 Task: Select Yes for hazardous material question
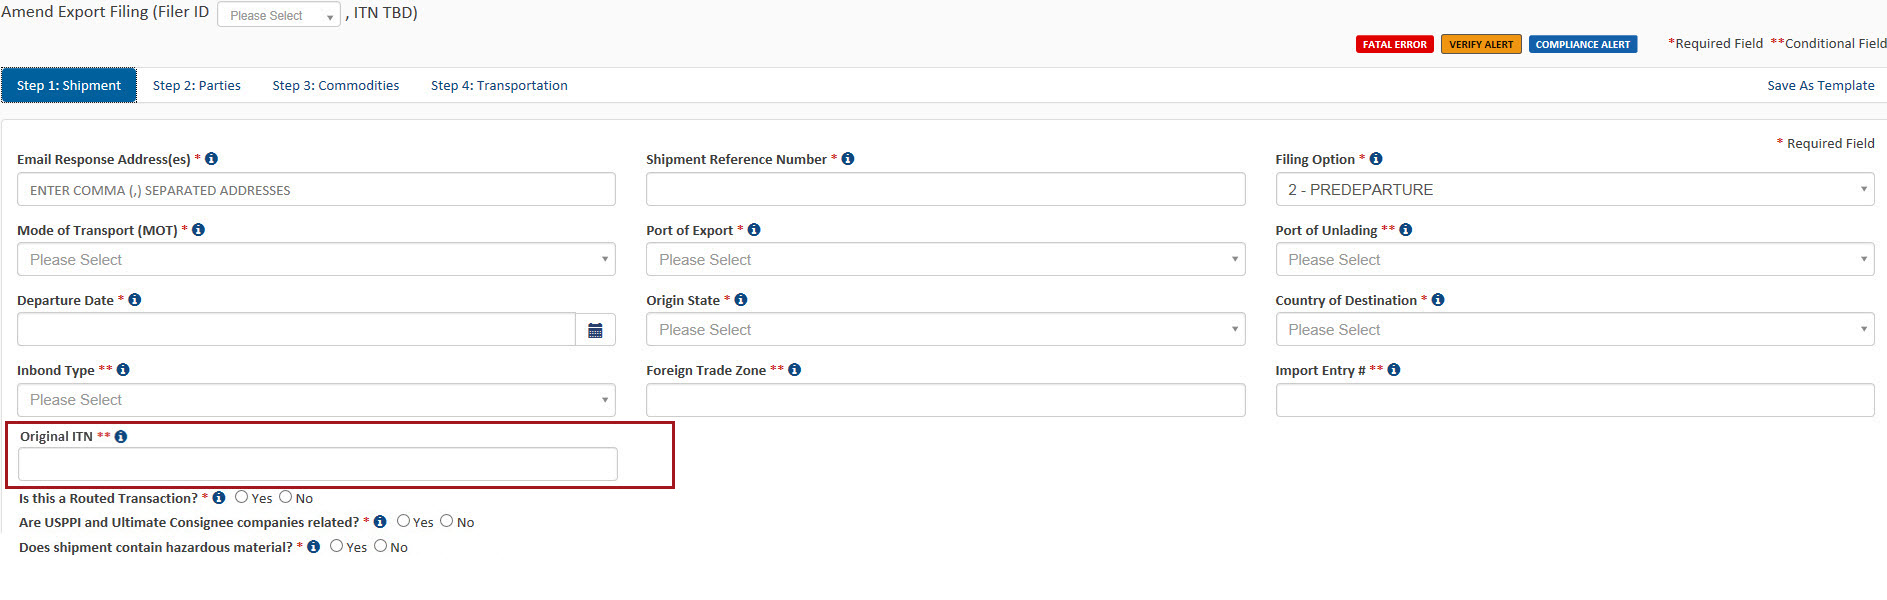coord(337,546)
